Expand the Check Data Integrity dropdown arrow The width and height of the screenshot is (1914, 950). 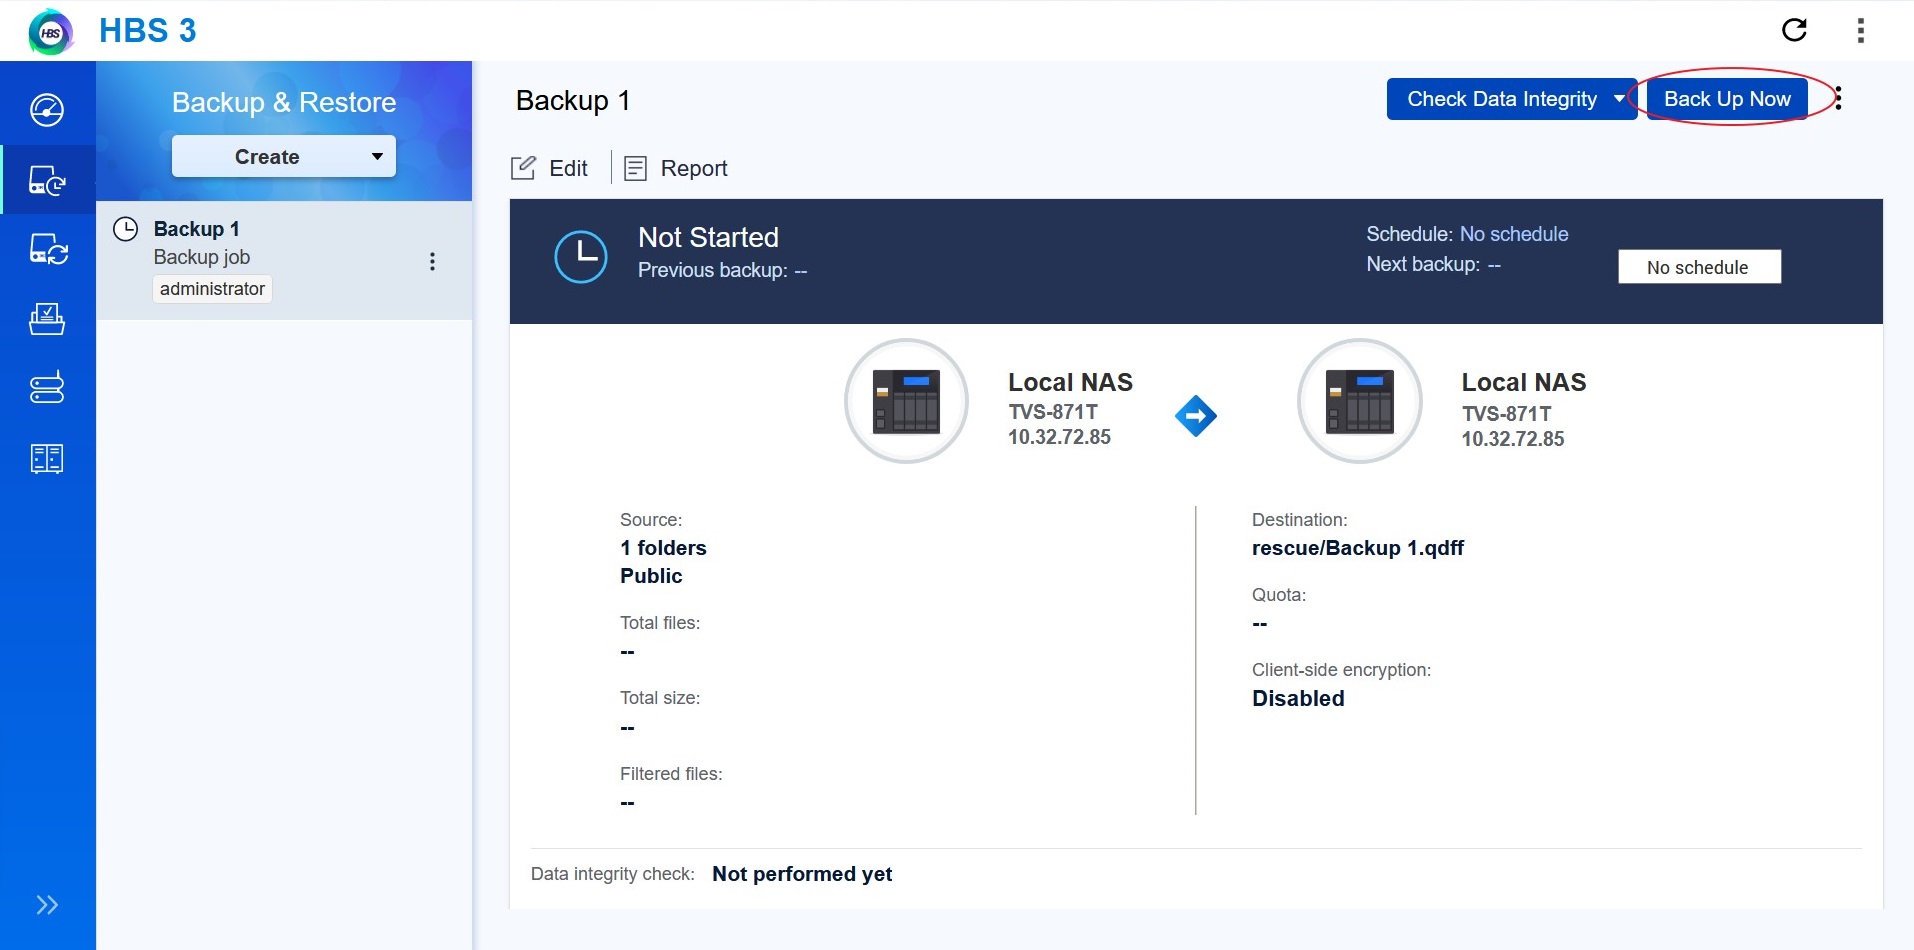coord(1619,99)
